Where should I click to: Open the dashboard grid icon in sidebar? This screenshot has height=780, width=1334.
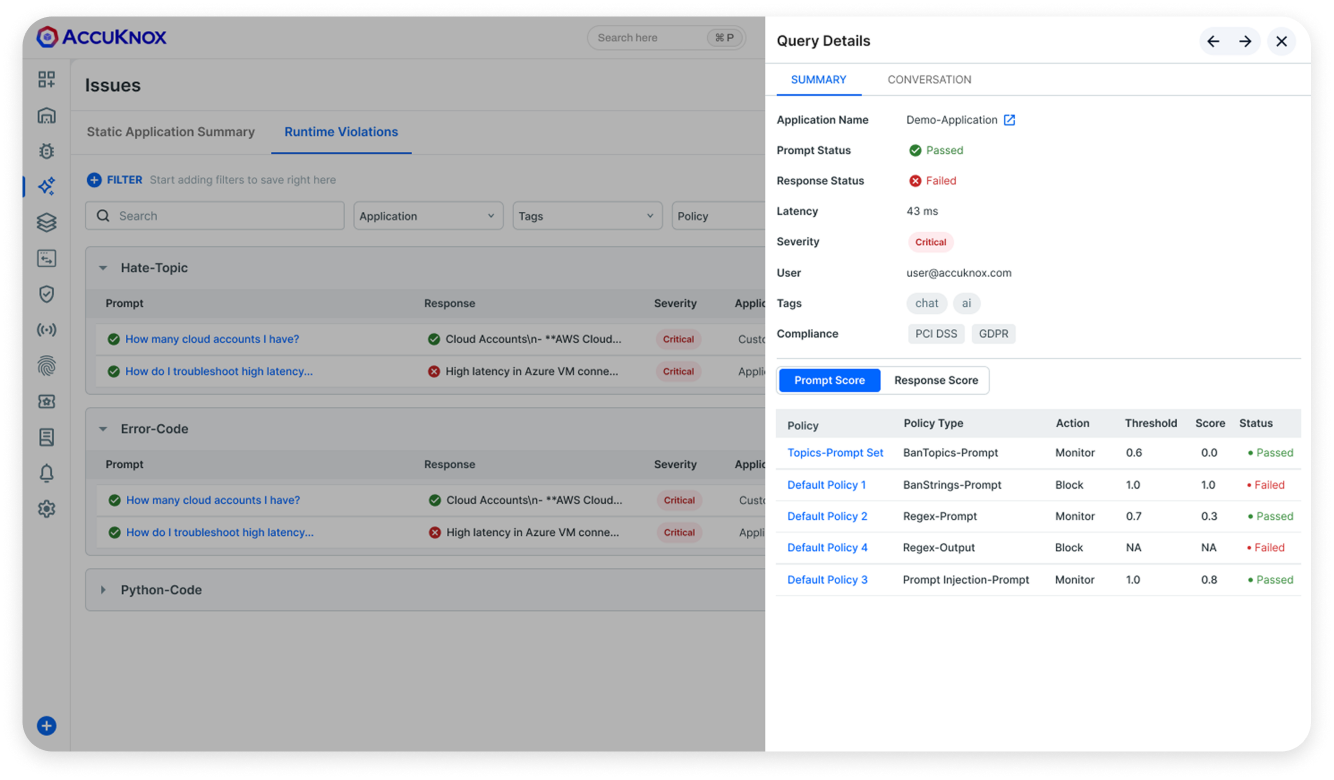coord(46,79)
